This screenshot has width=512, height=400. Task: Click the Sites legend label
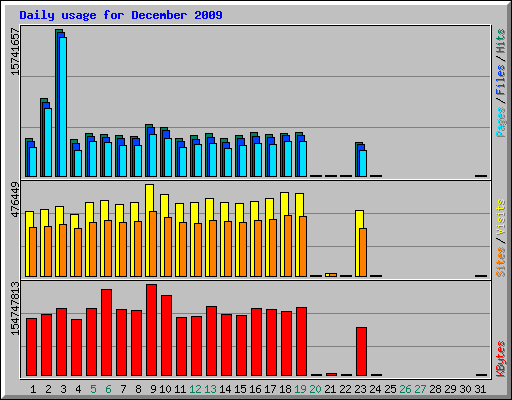coord(501,262)
